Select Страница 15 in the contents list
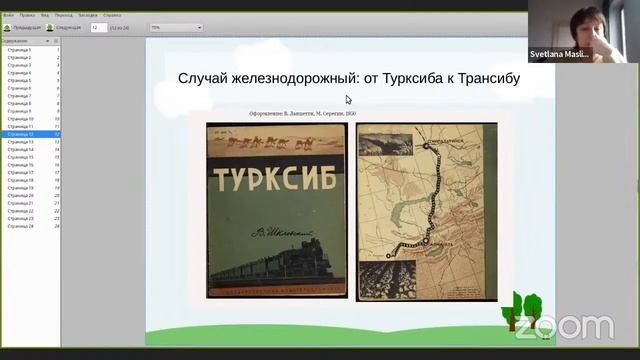 [31, 157]
